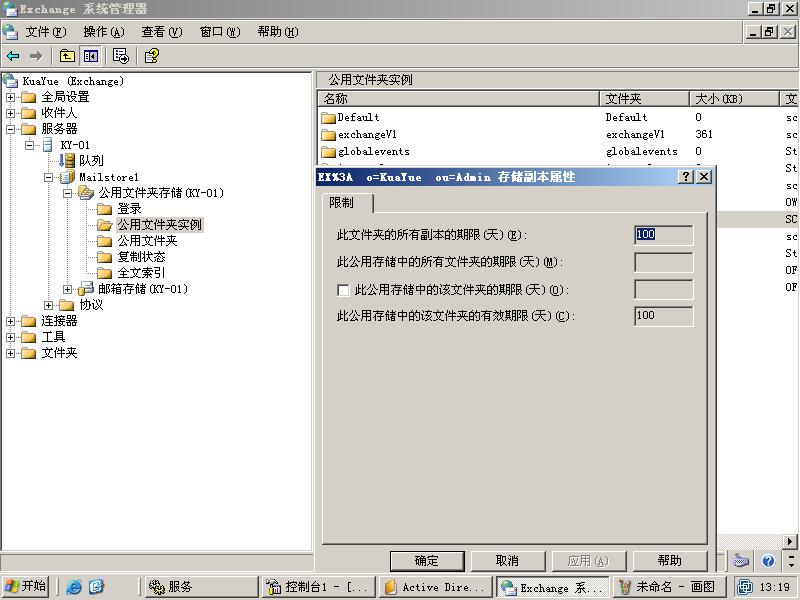Click the Back arrow toolbar icon
Screen dimensions: 800x600
click(x=13, y=56)
